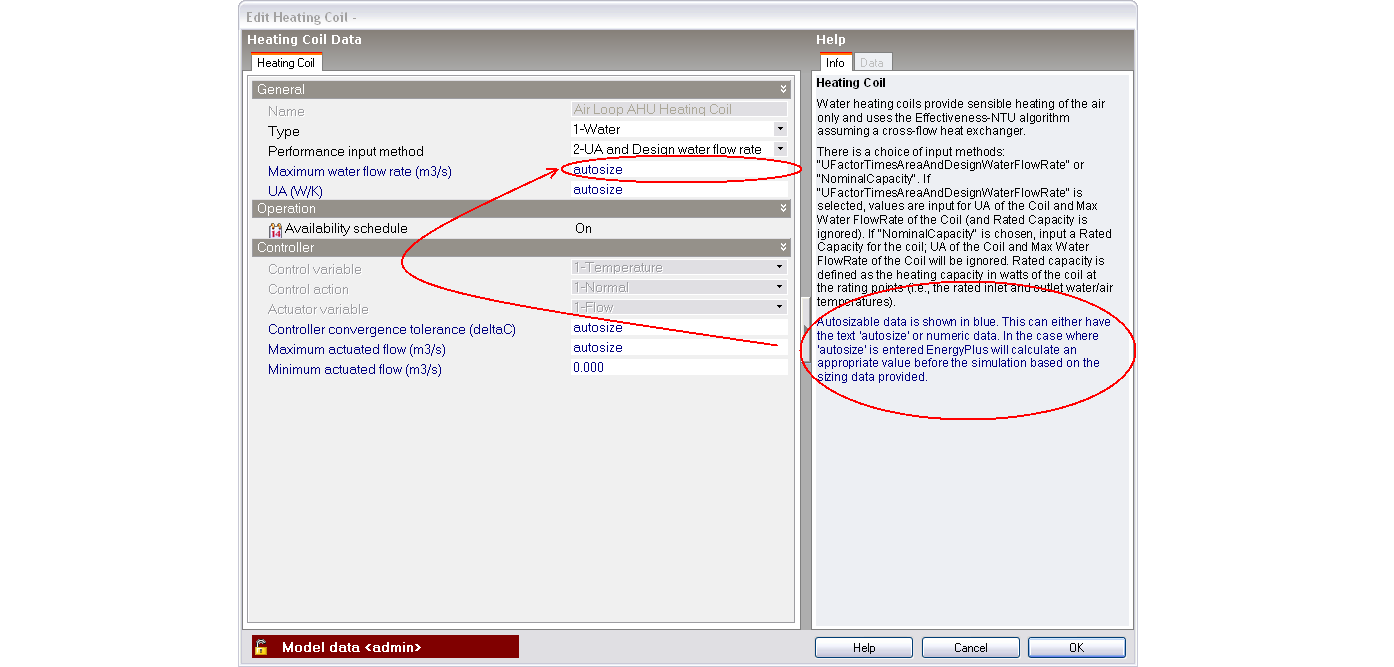Image resolution: width=1394 pixels, height=667 pixels.
Task: Open the Control variable dropdown arrow
Action: [780, 267]
